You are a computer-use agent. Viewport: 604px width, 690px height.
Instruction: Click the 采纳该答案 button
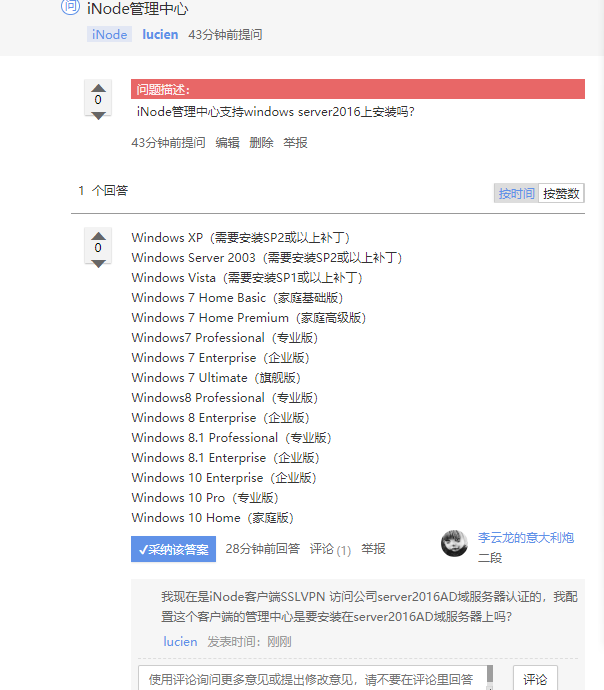tap(173, 549)
